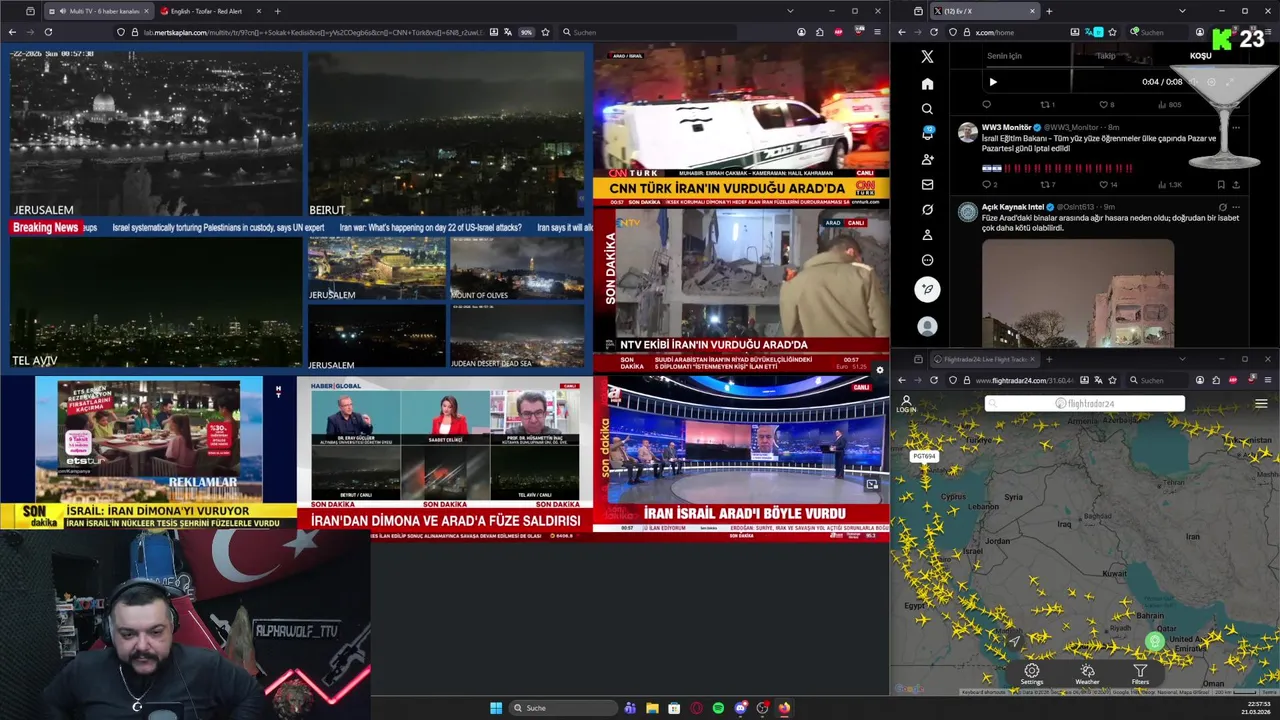Repost the WW3 Monitör post

point(1046,185)
